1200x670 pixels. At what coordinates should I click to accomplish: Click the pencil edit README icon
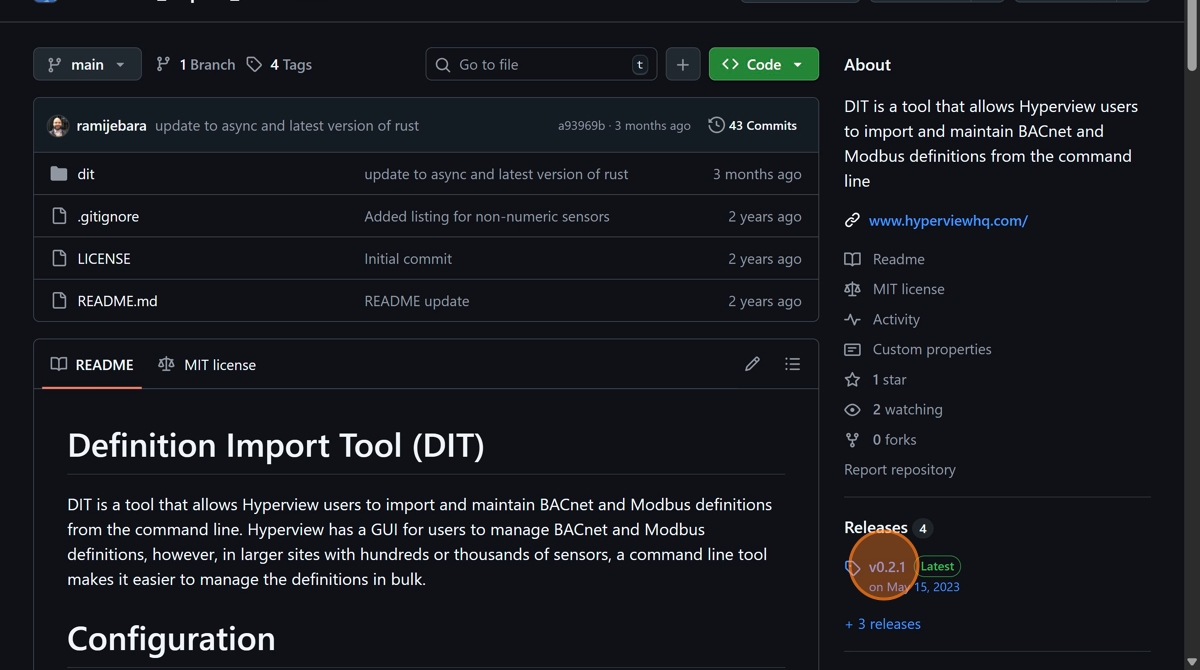(752, 364)
